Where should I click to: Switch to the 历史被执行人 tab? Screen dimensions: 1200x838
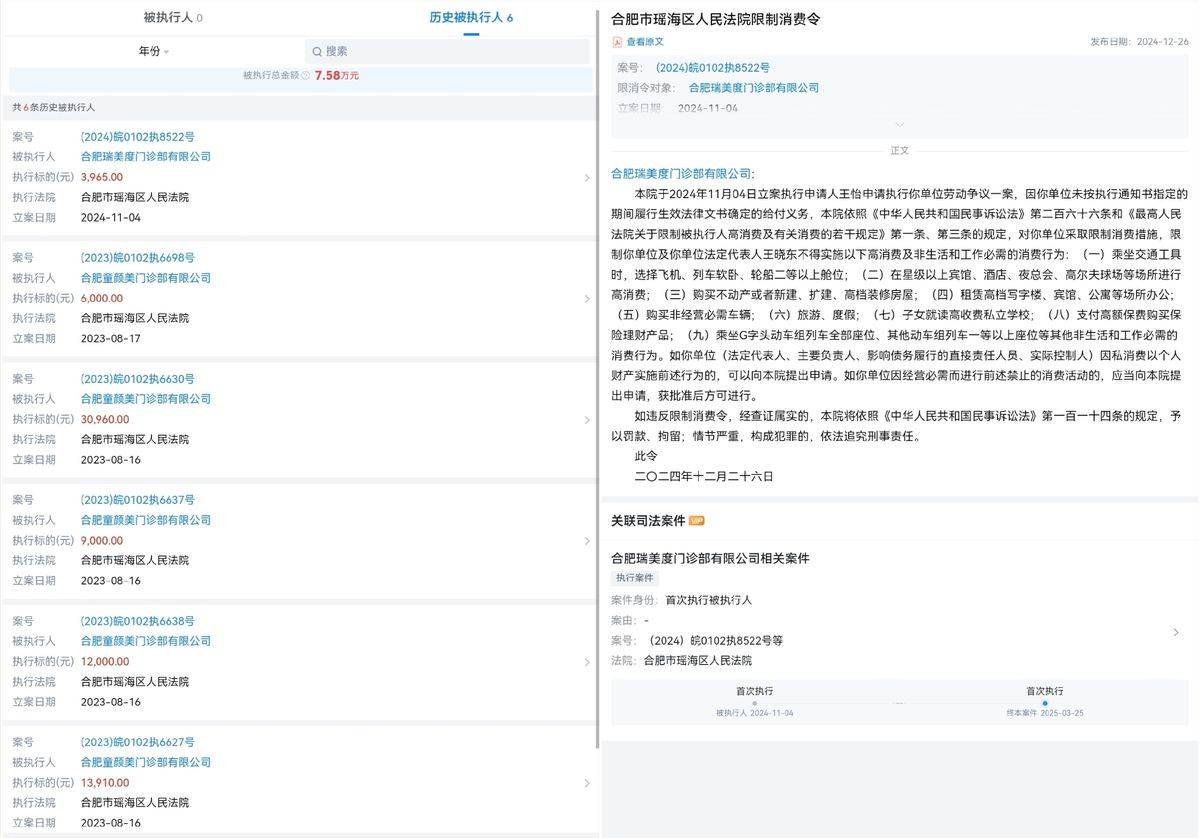point(471,18)
